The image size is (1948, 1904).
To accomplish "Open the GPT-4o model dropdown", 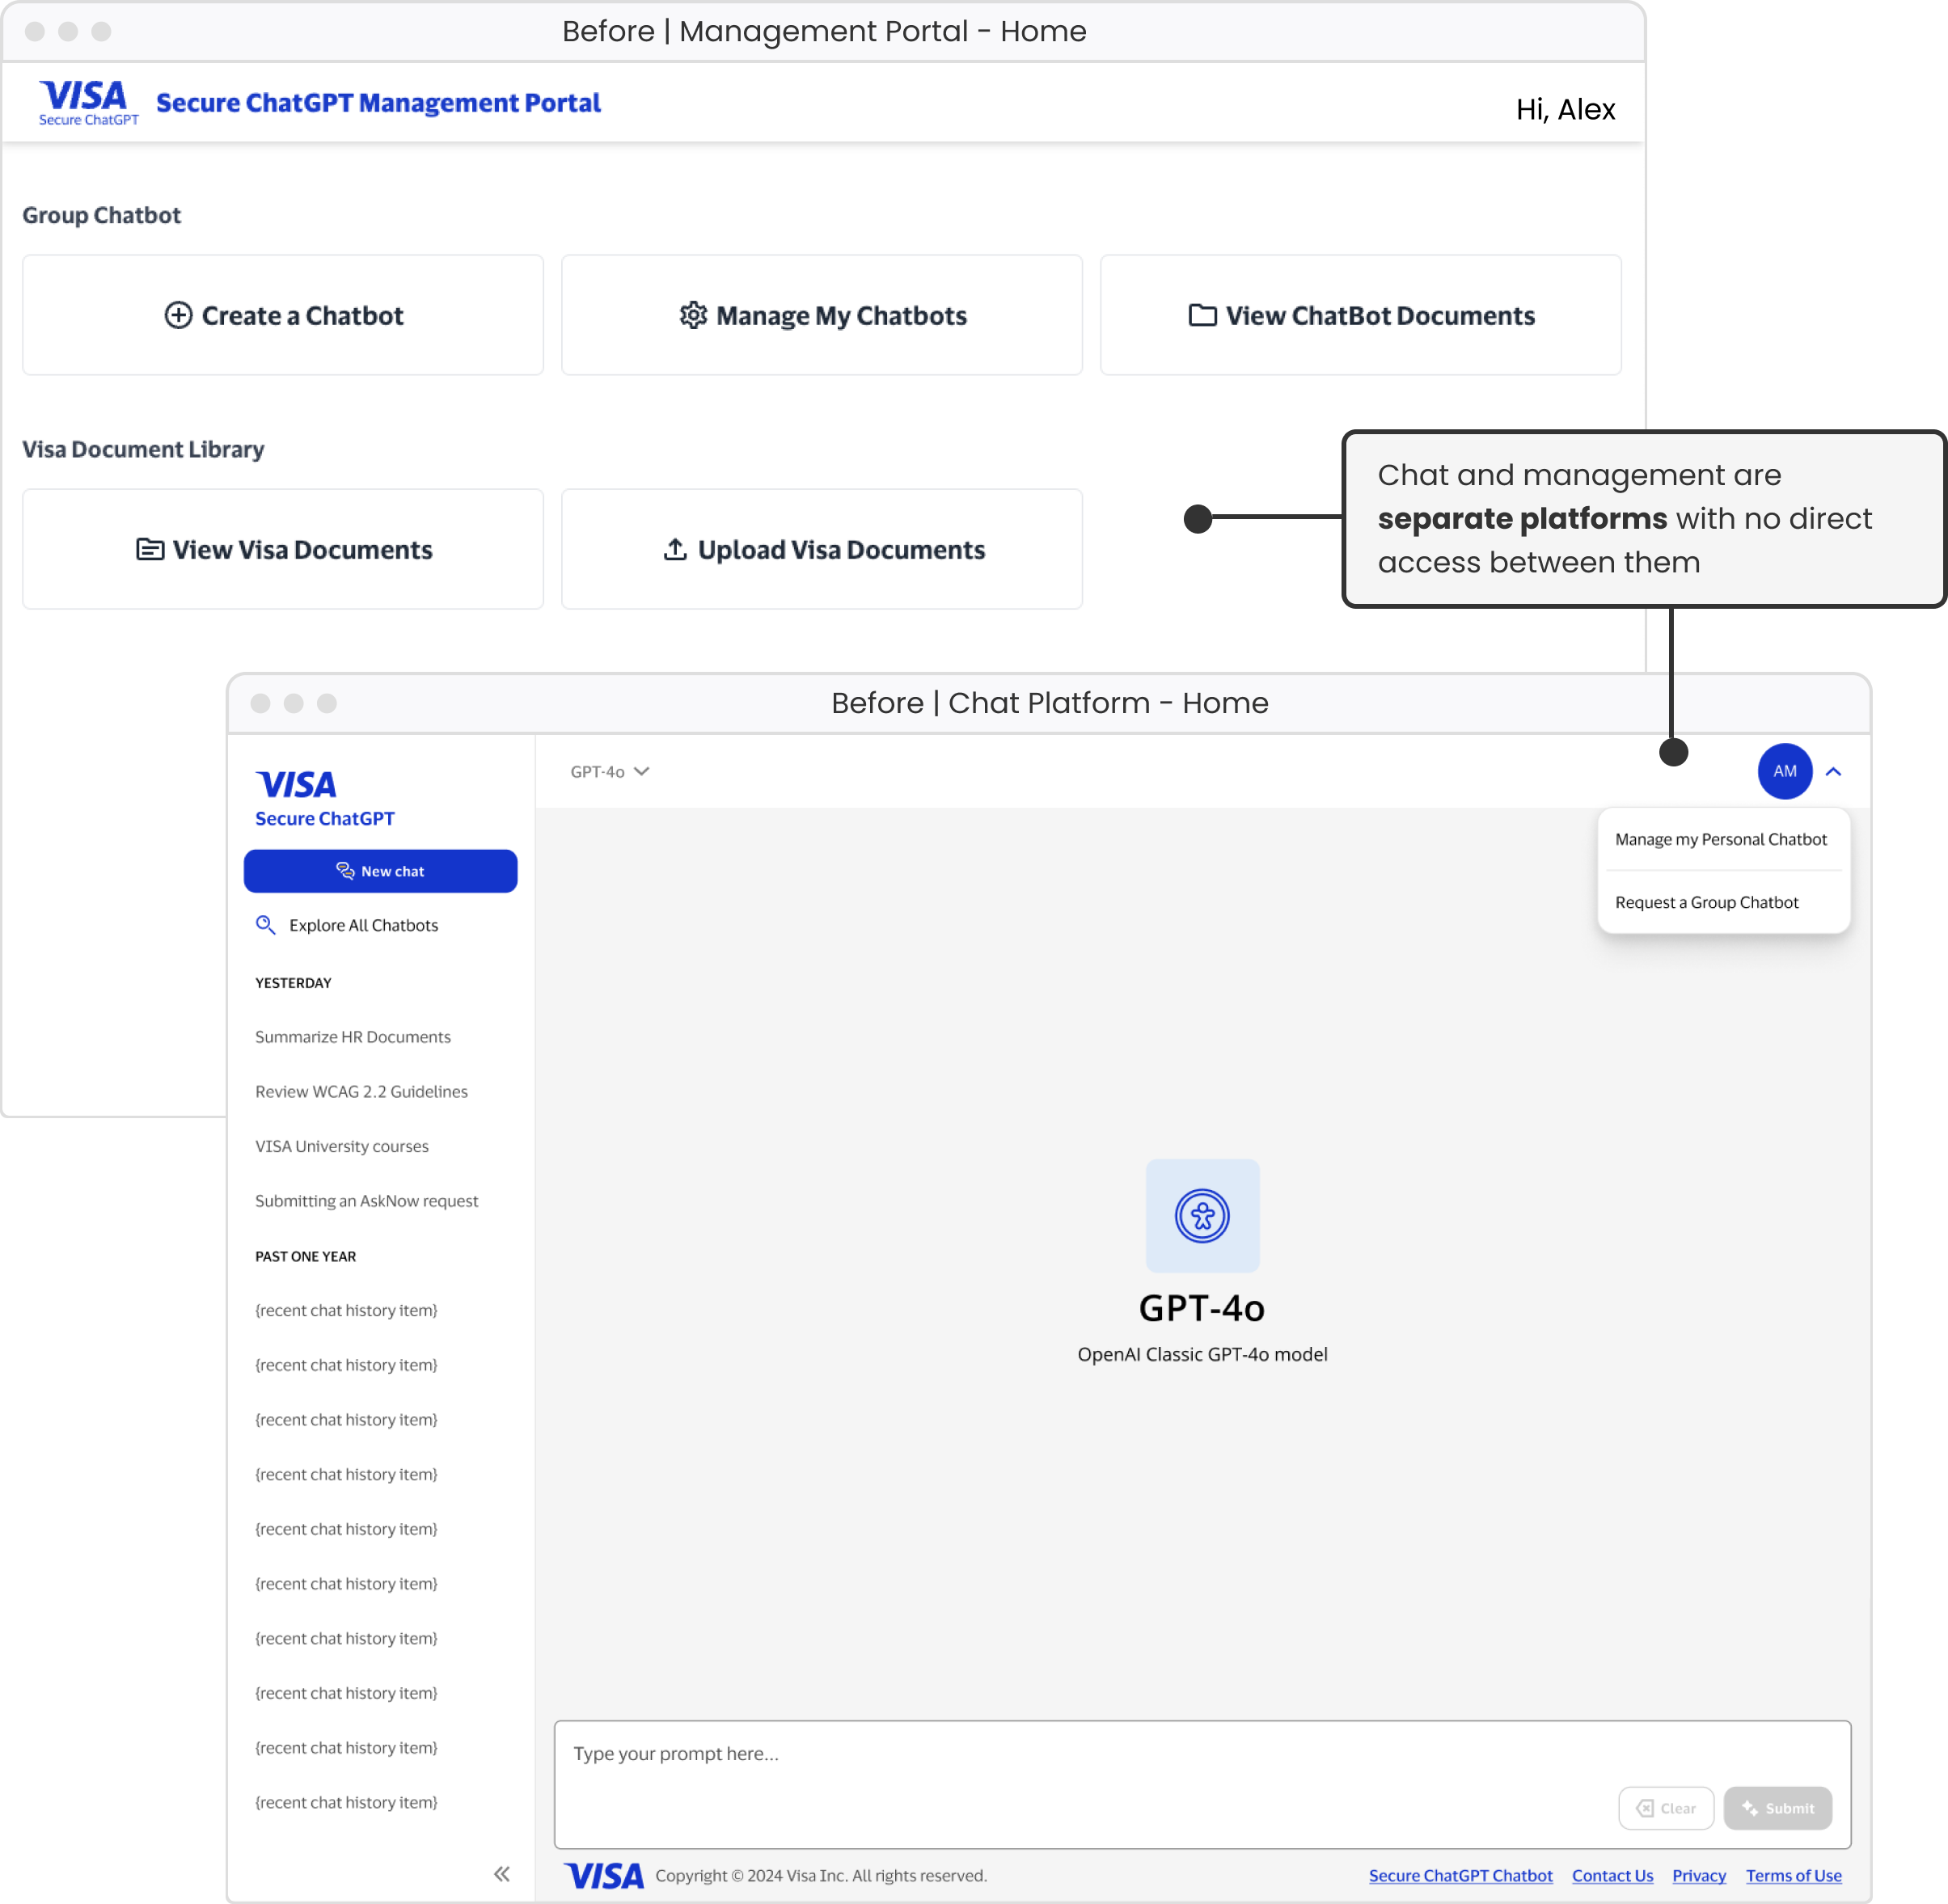I will pos(610,771).
